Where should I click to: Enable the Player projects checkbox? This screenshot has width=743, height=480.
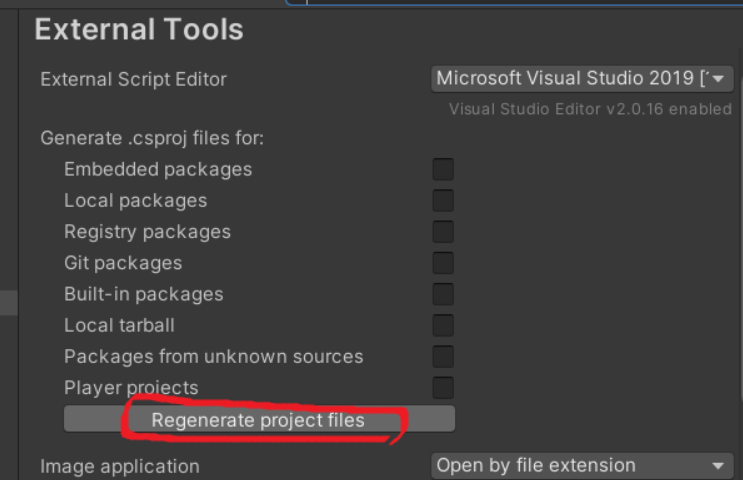[443, 387]
